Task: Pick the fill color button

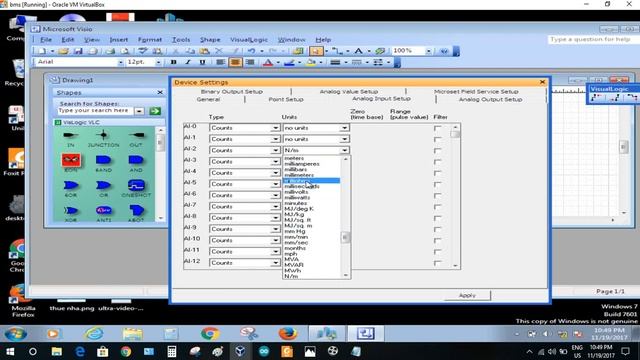Action: coord(311,62)
